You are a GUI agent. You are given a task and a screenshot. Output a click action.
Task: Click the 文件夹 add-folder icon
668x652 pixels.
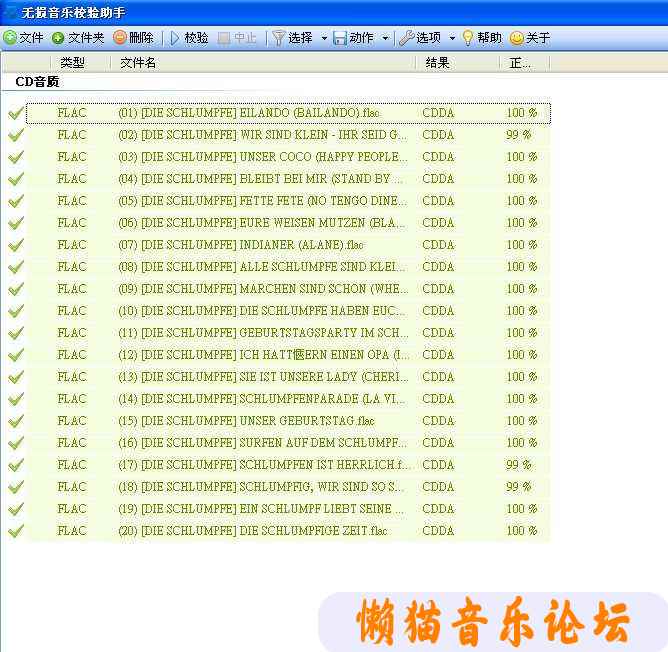coord(58,38)
